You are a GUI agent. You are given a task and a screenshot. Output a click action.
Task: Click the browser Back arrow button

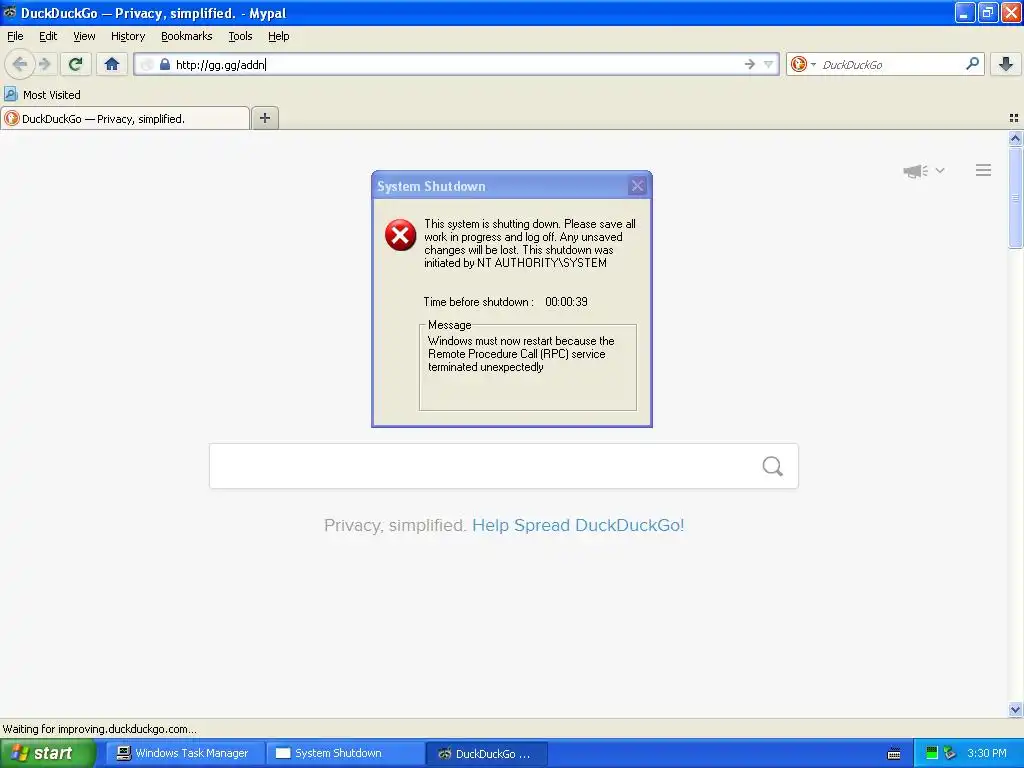click(x=20, y=64)
